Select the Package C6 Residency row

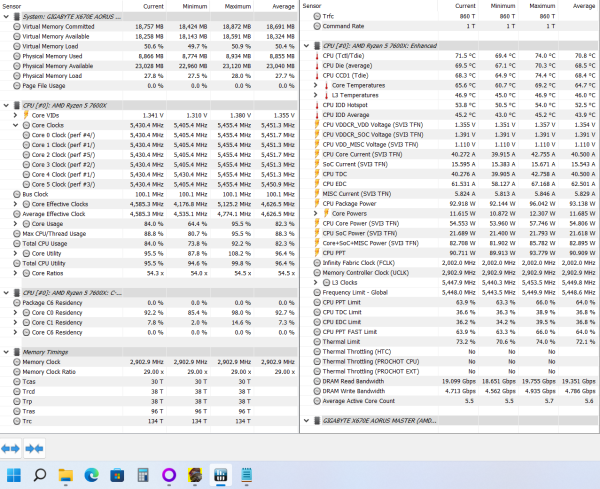tap(149, 303)
